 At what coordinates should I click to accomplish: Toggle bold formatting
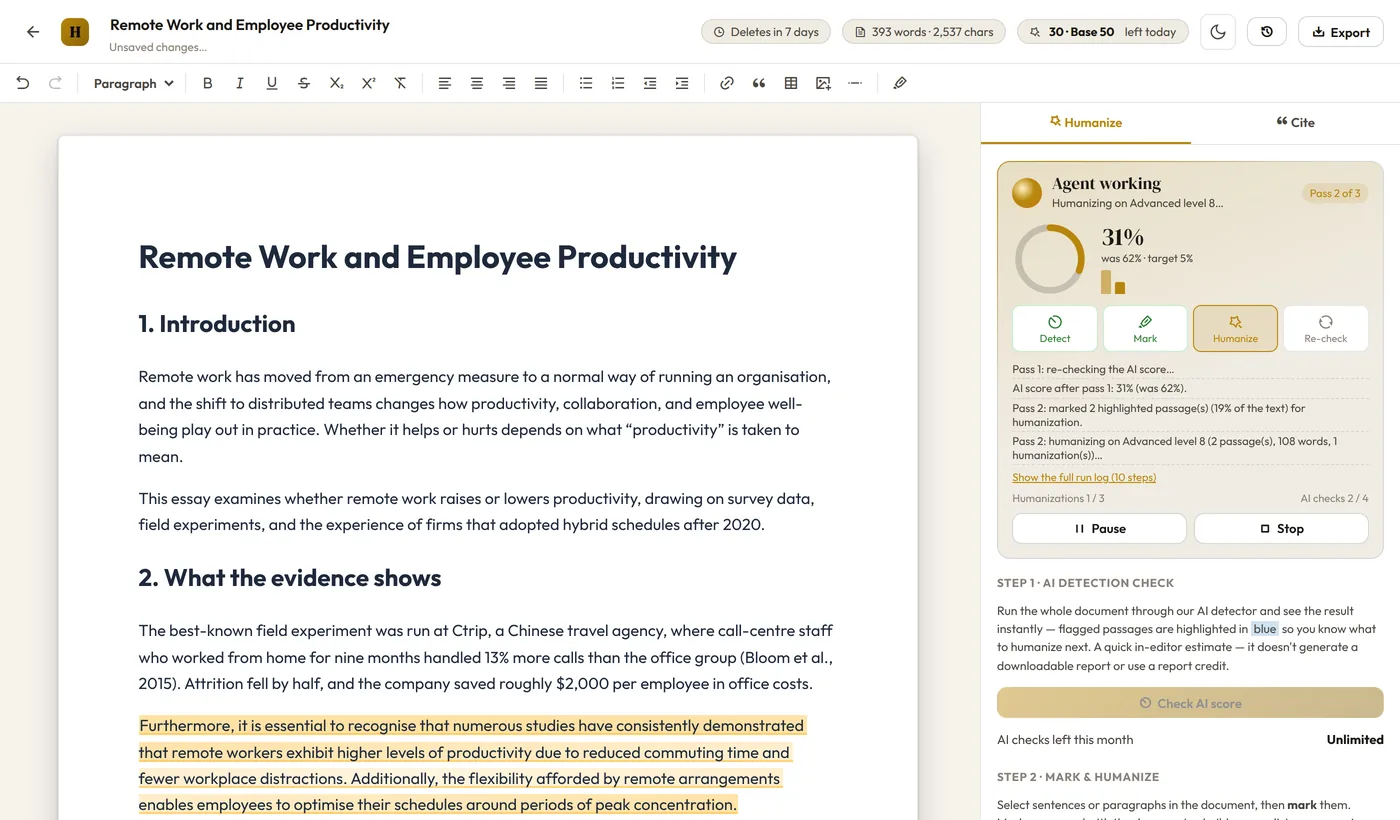(x=207, y=83)
